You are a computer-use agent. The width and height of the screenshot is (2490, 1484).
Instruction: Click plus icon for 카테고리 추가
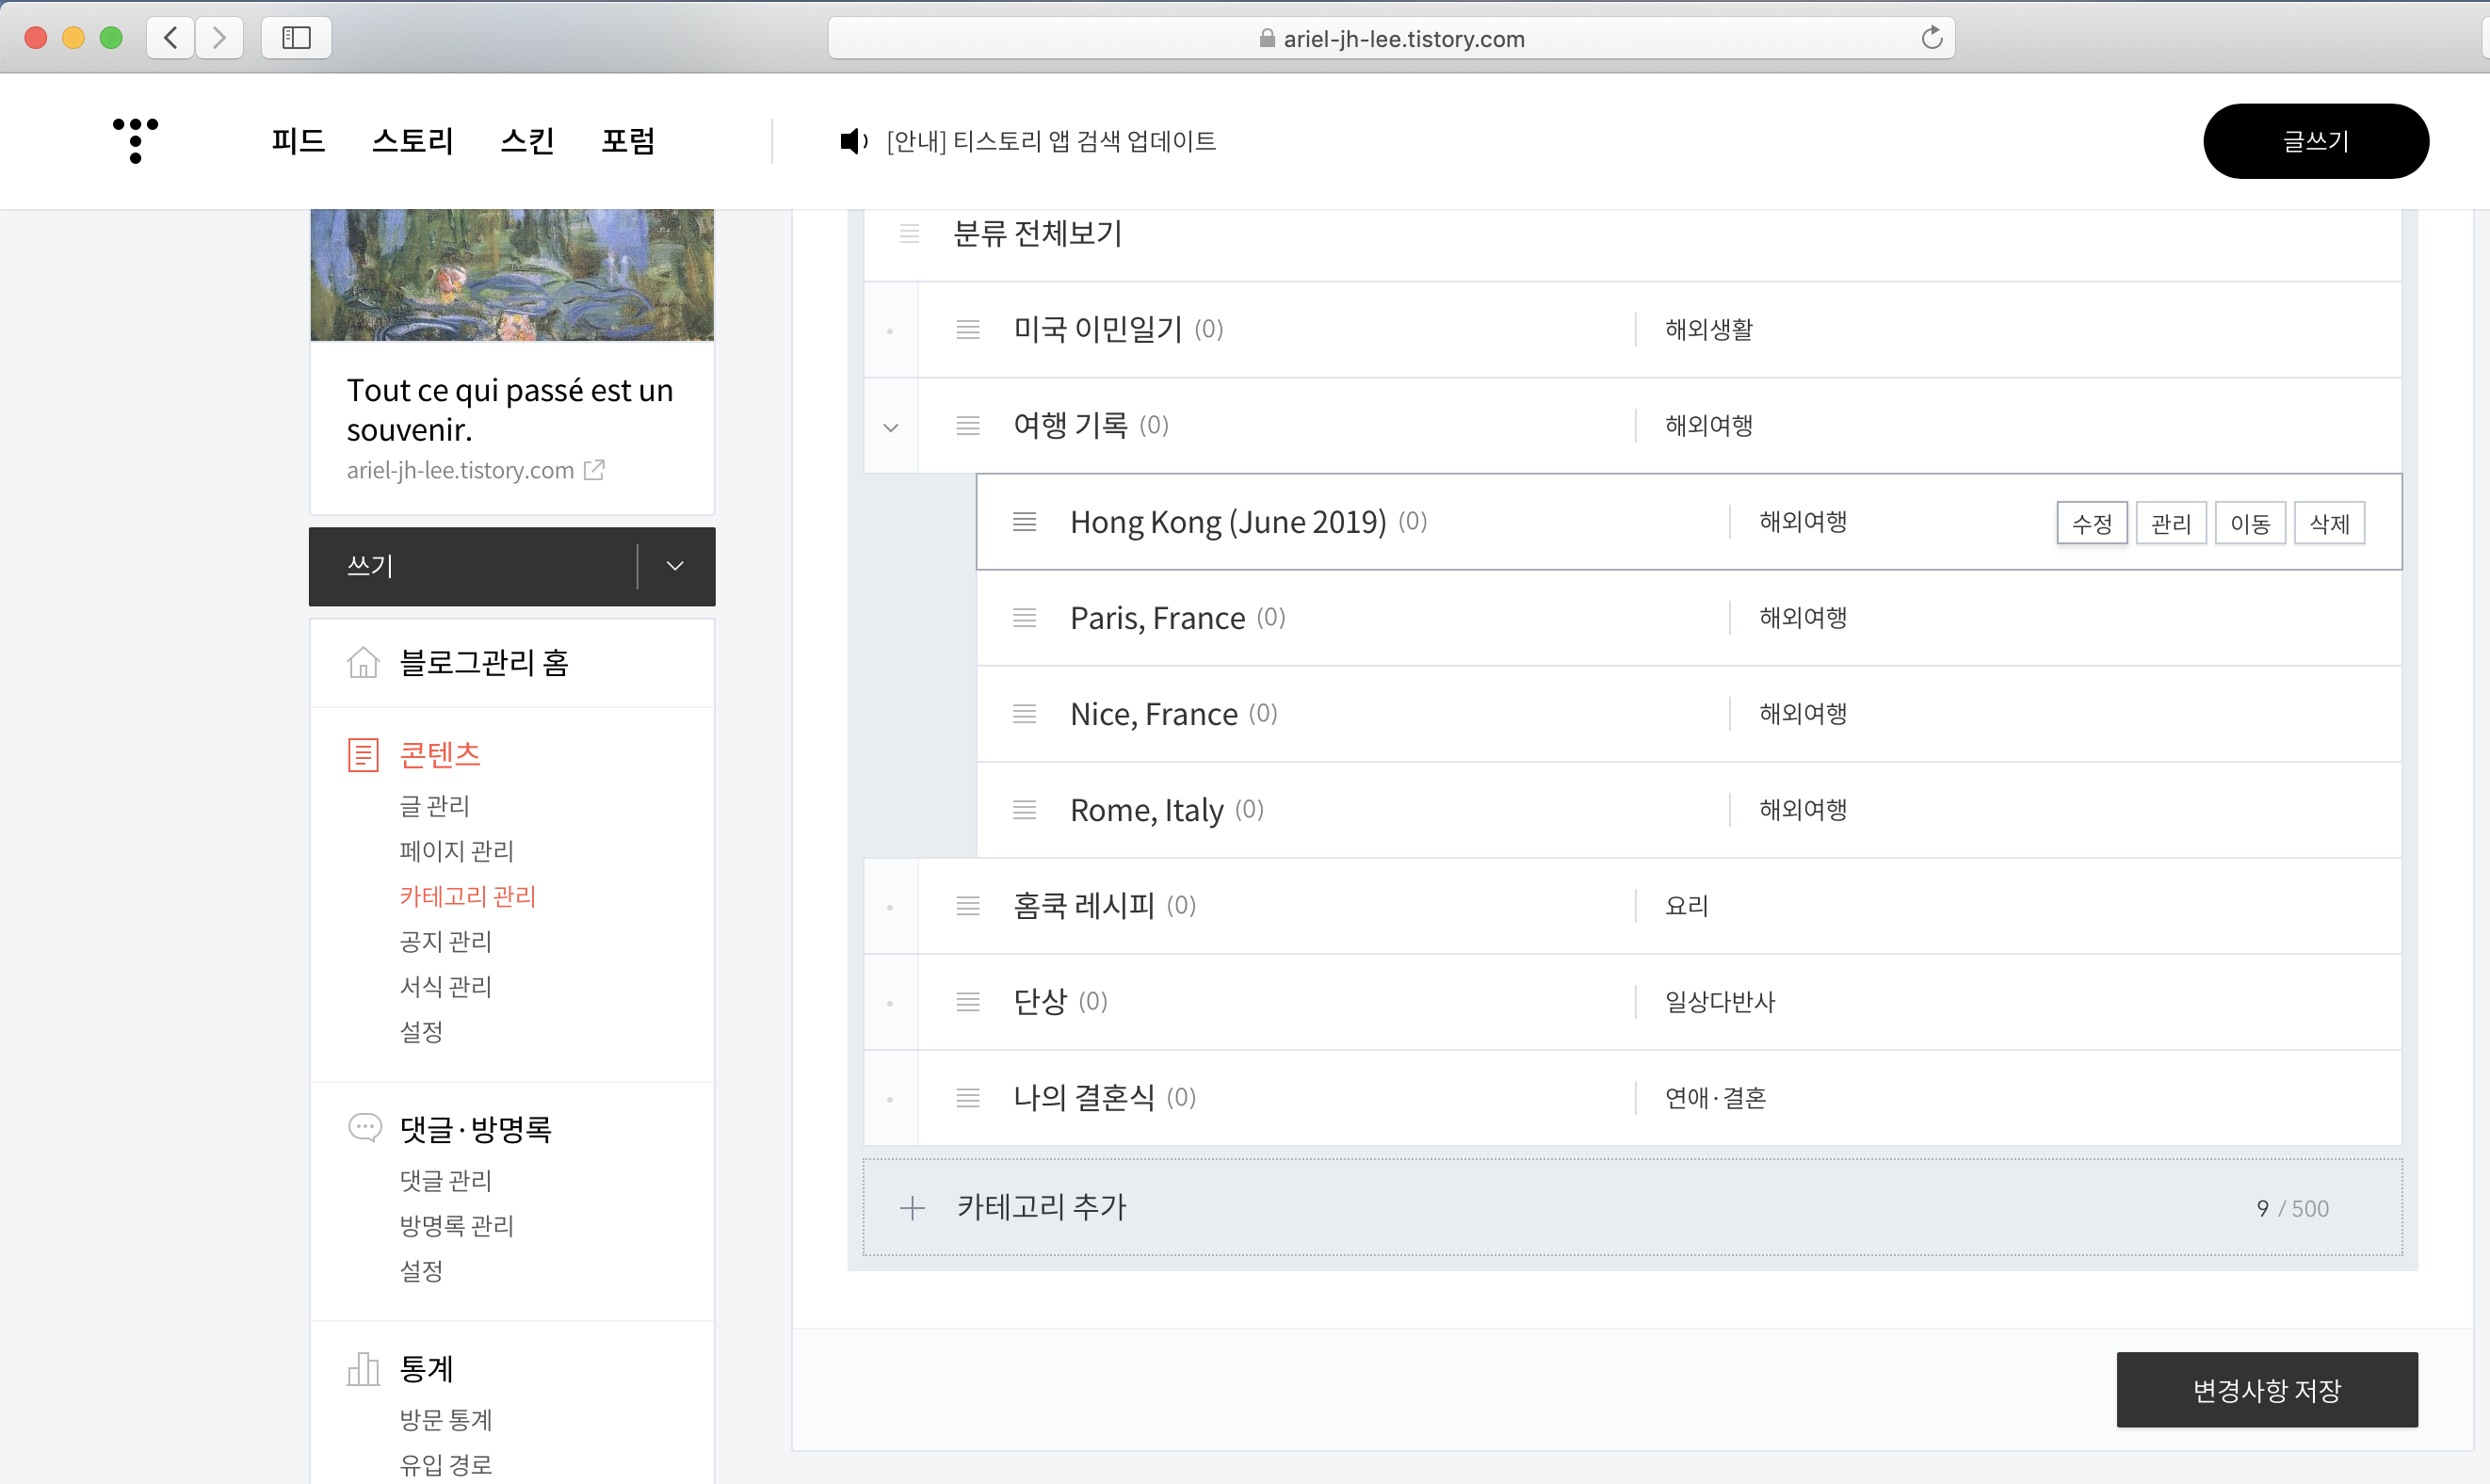click(912, 1208)
